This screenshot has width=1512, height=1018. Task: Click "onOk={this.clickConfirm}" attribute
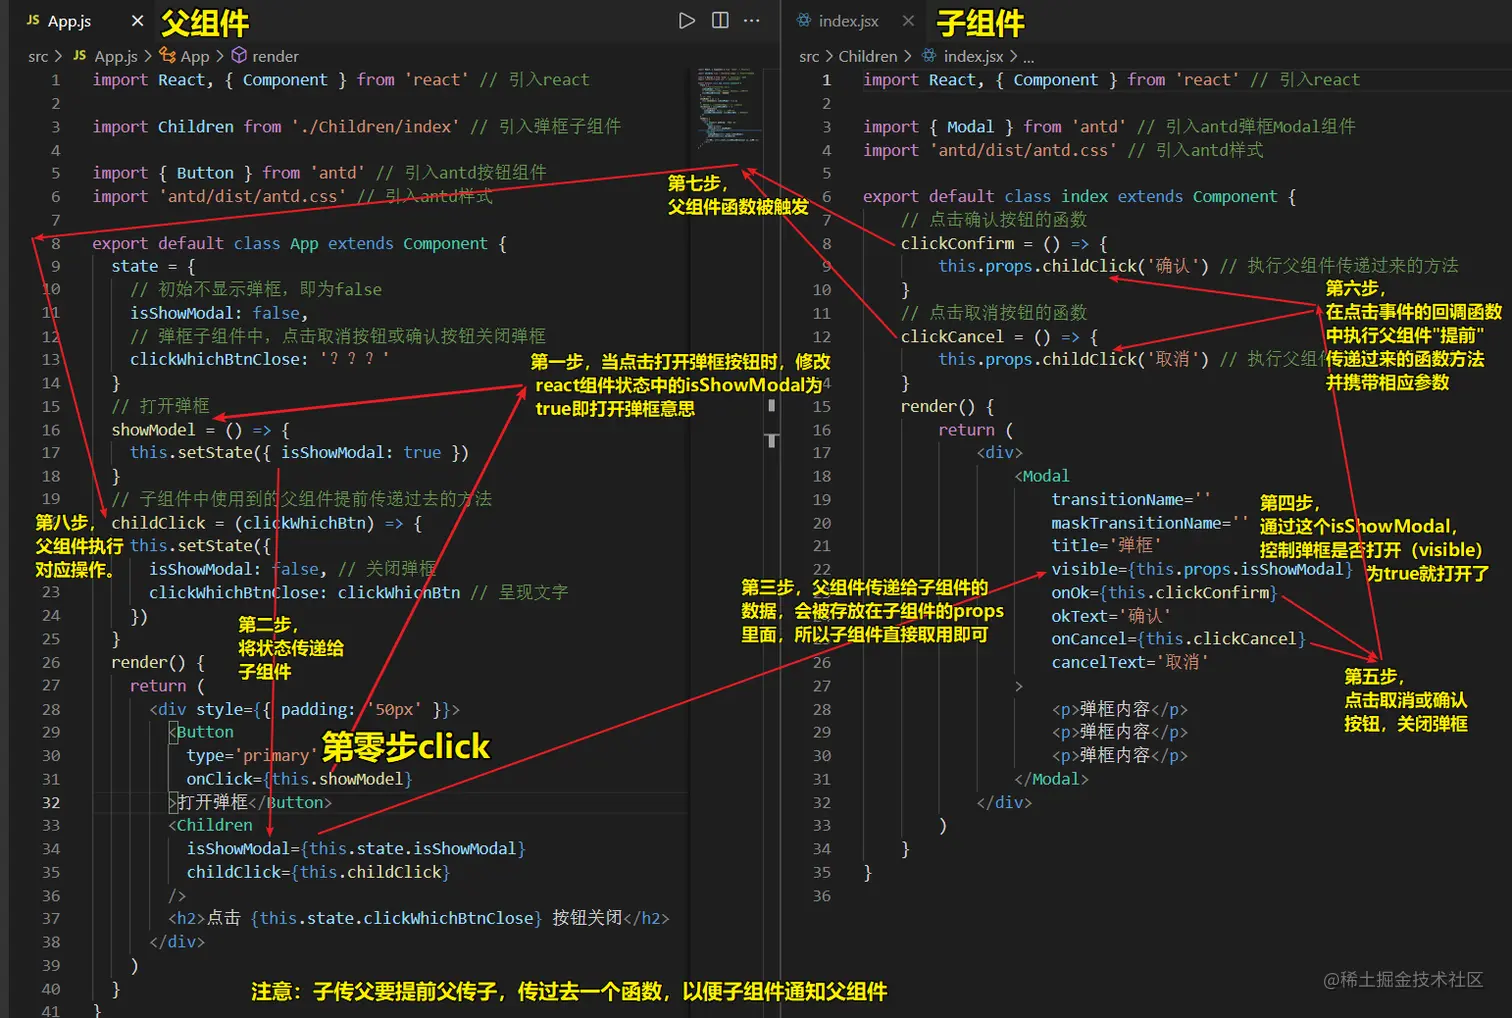[1164, 592]
